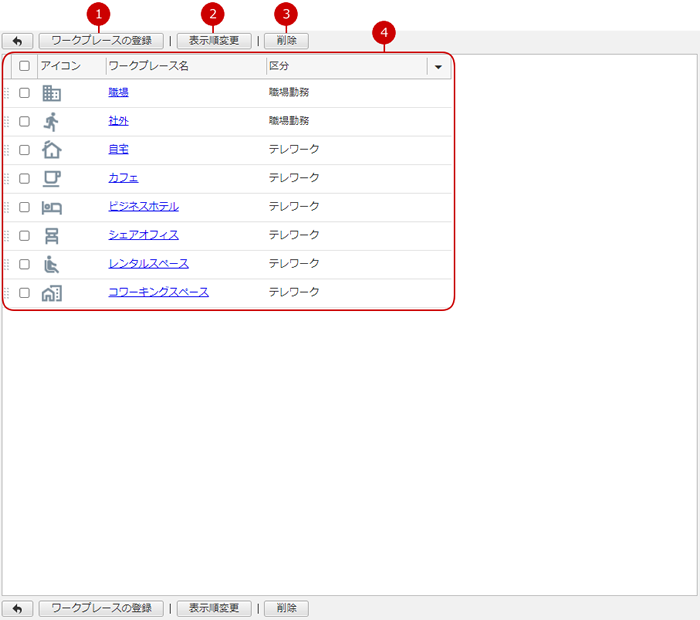Click the office building icon for 職場
The height and width of the screenshot is (620, 700).
pyautogui.click(x=52, y=93)
